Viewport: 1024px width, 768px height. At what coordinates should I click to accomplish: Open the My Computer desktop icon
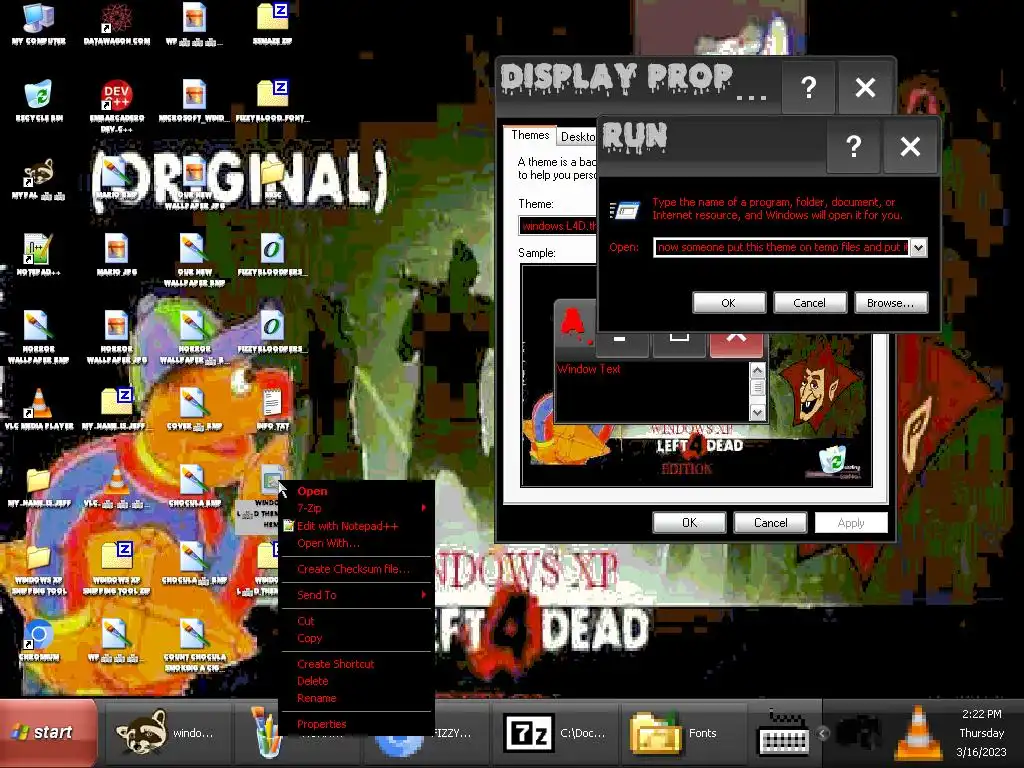(39, 25)
